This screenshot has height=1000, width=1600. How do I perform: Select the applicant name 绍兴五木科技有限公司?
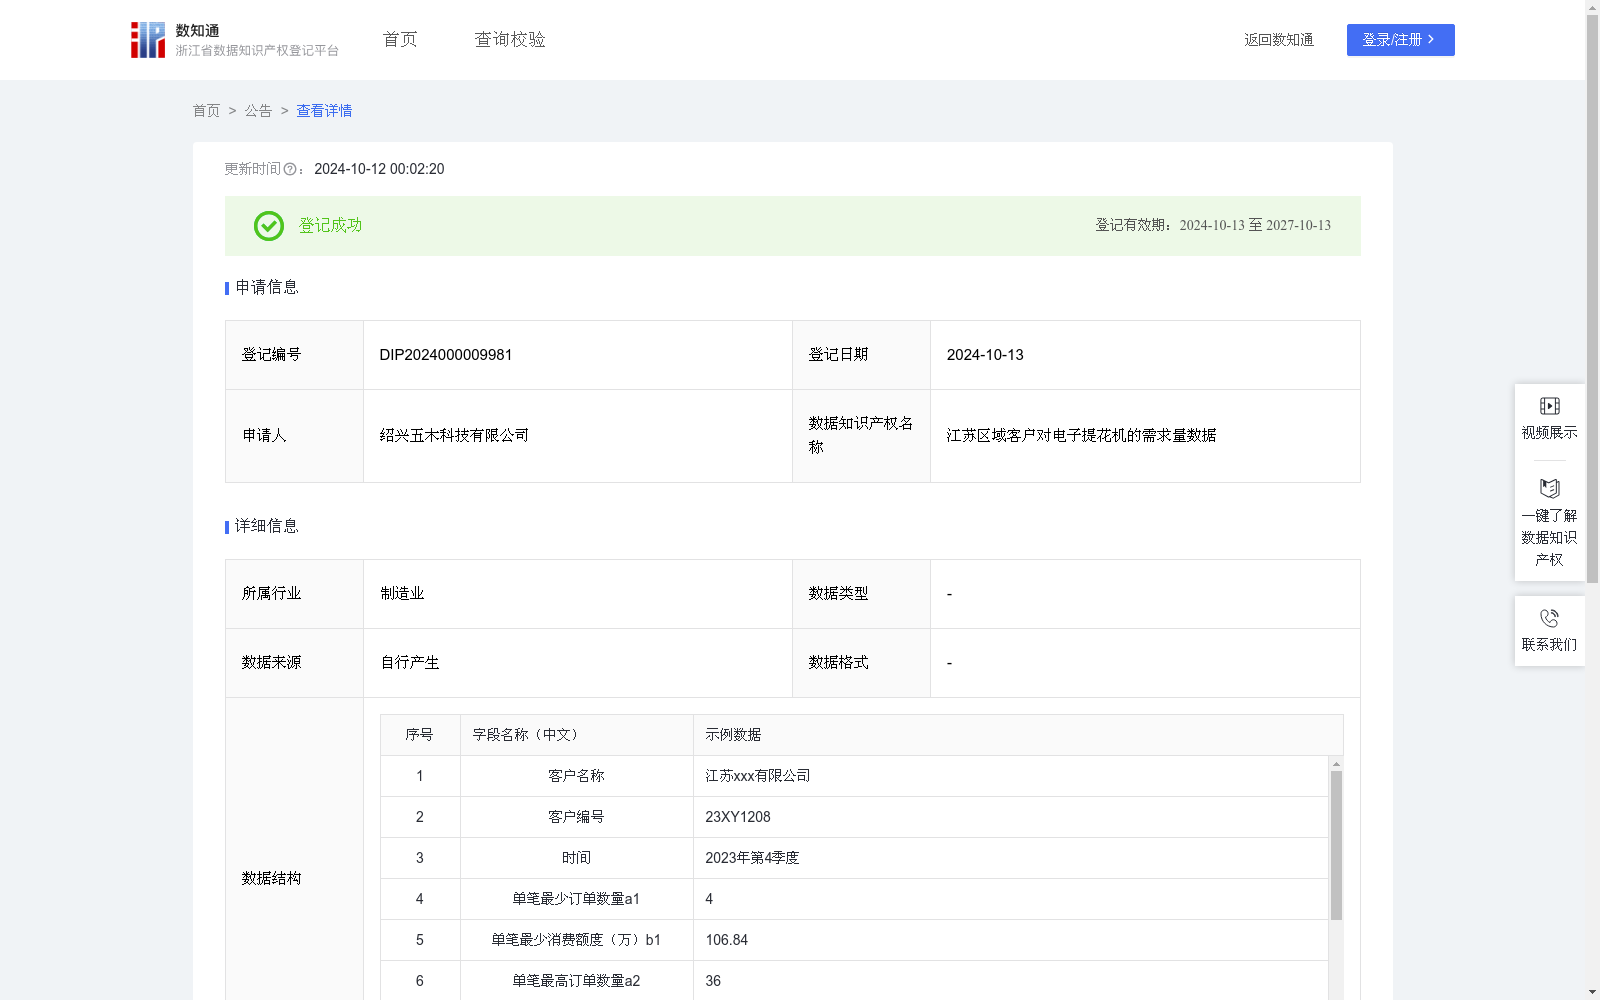(x=453, y=435)
